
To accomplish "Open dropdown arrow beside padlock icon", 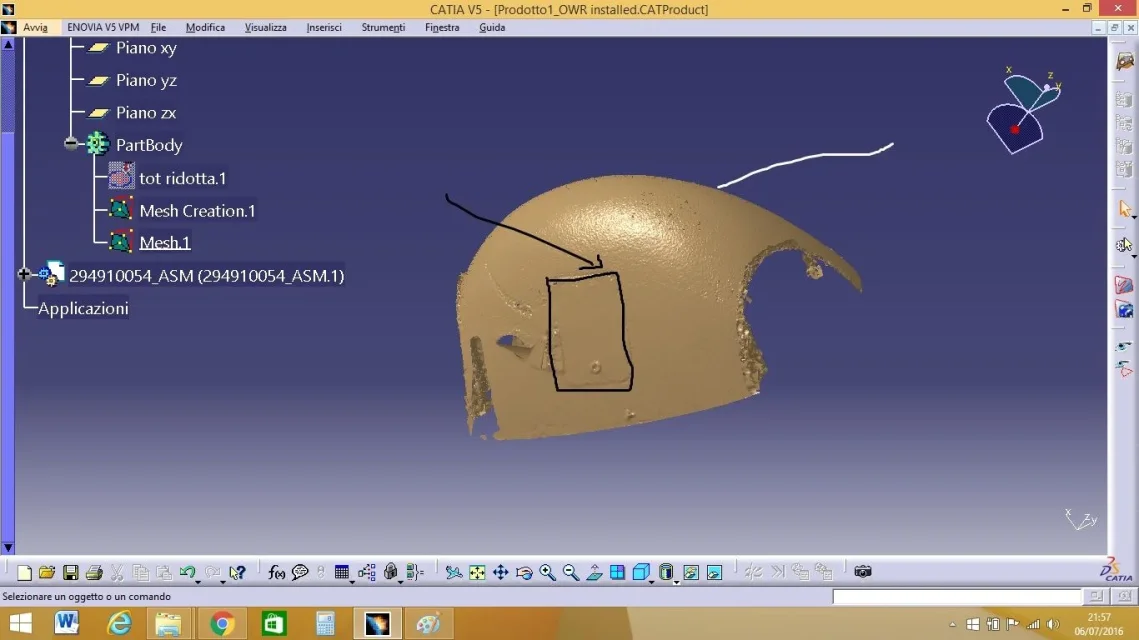I will coord(400,581).
